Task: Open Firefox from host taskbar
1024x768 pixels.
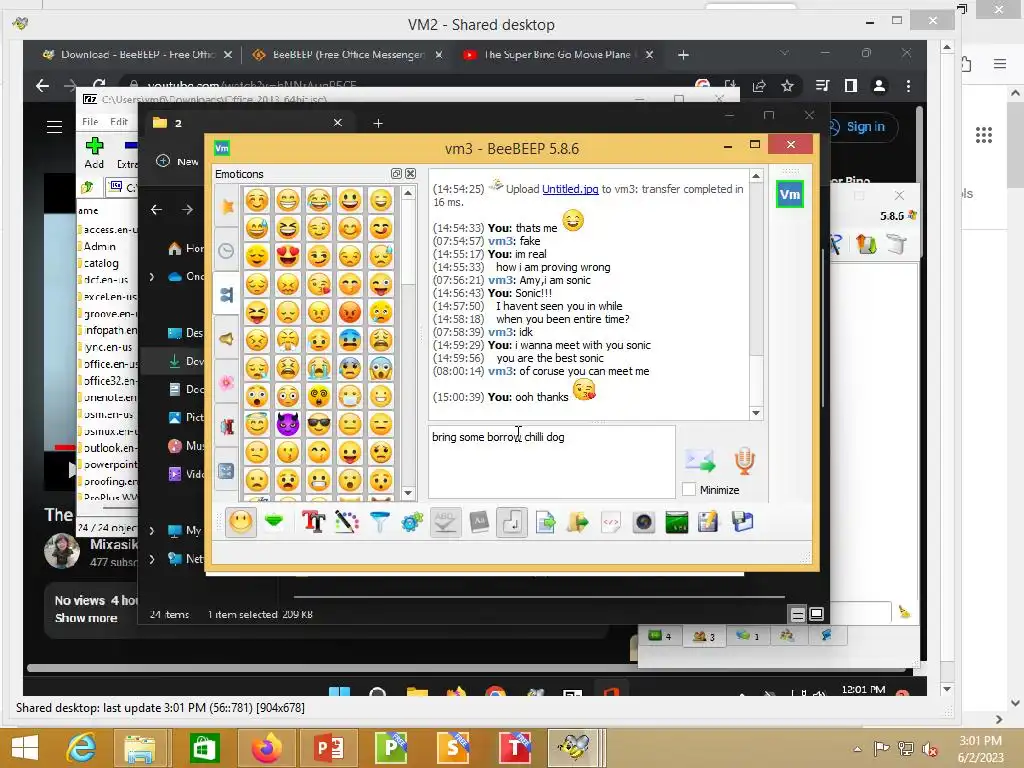Action: (x=266, y=747)
